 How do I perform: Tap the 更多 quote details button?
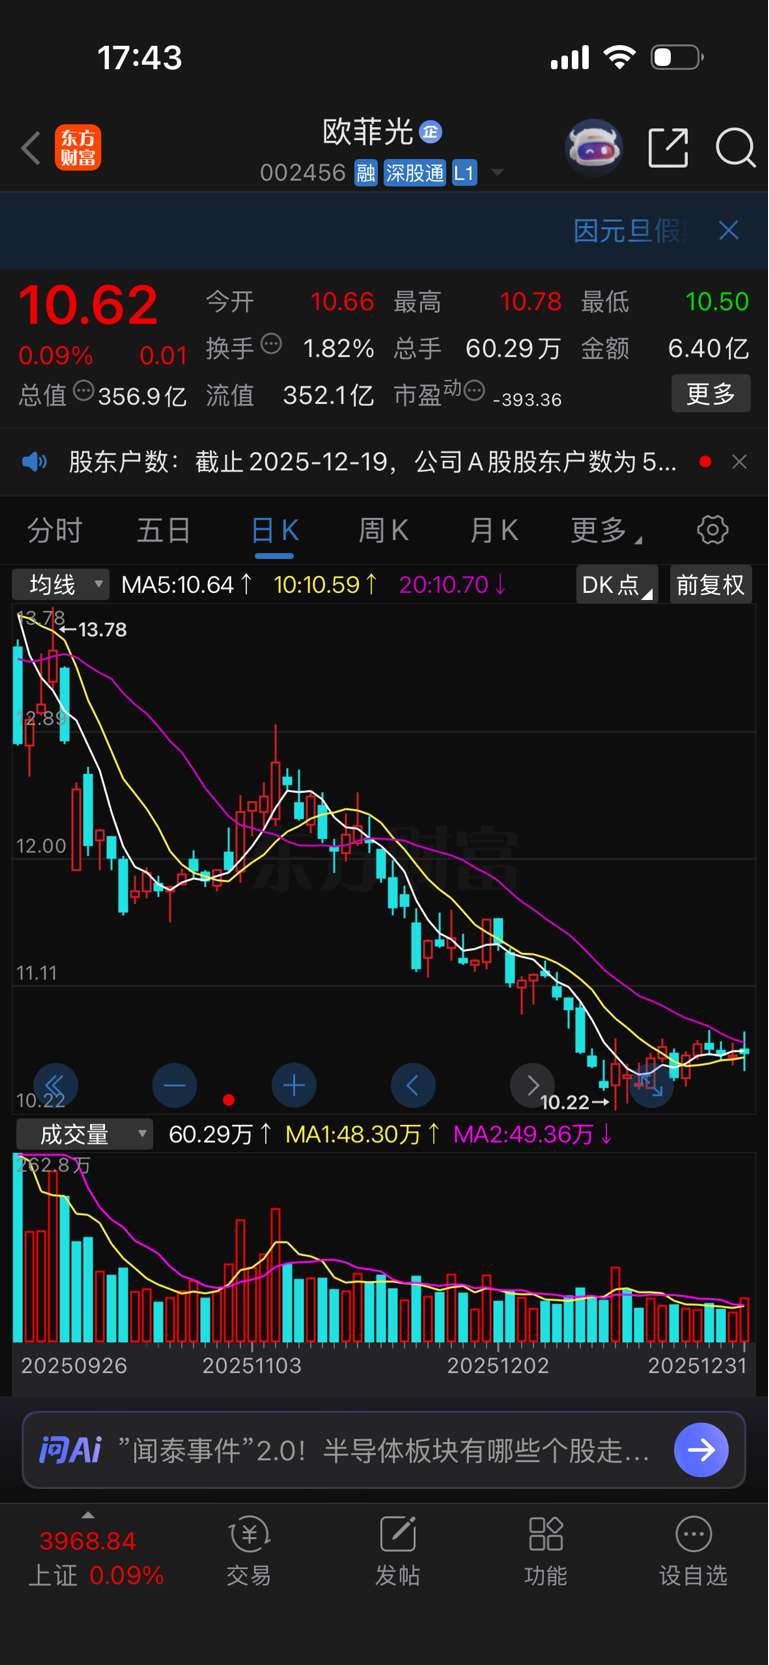[711, 393]
